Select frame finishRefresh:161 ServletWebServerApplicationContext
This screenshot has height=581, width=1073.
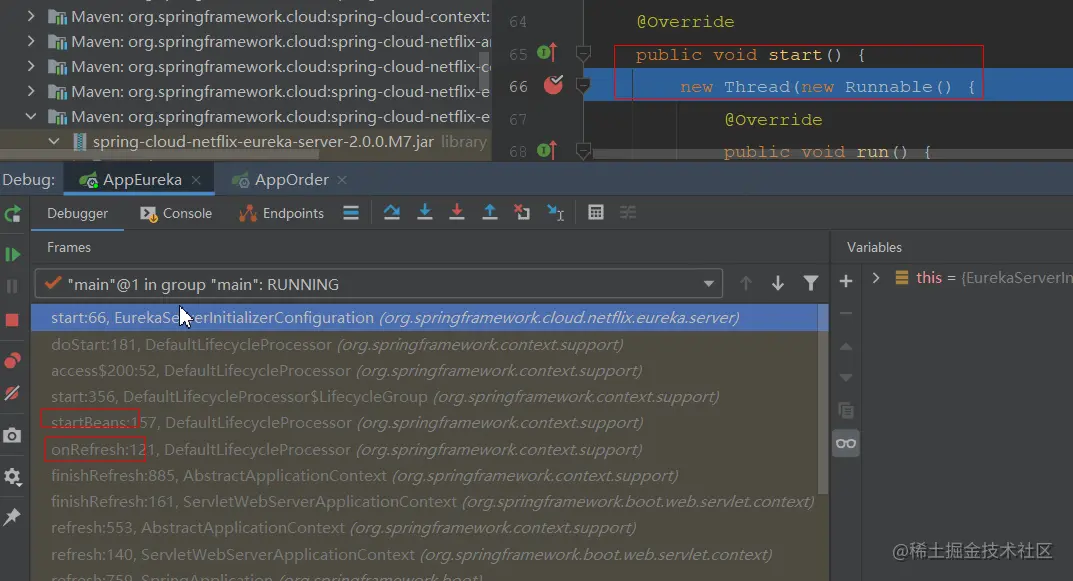click(424, 502)
